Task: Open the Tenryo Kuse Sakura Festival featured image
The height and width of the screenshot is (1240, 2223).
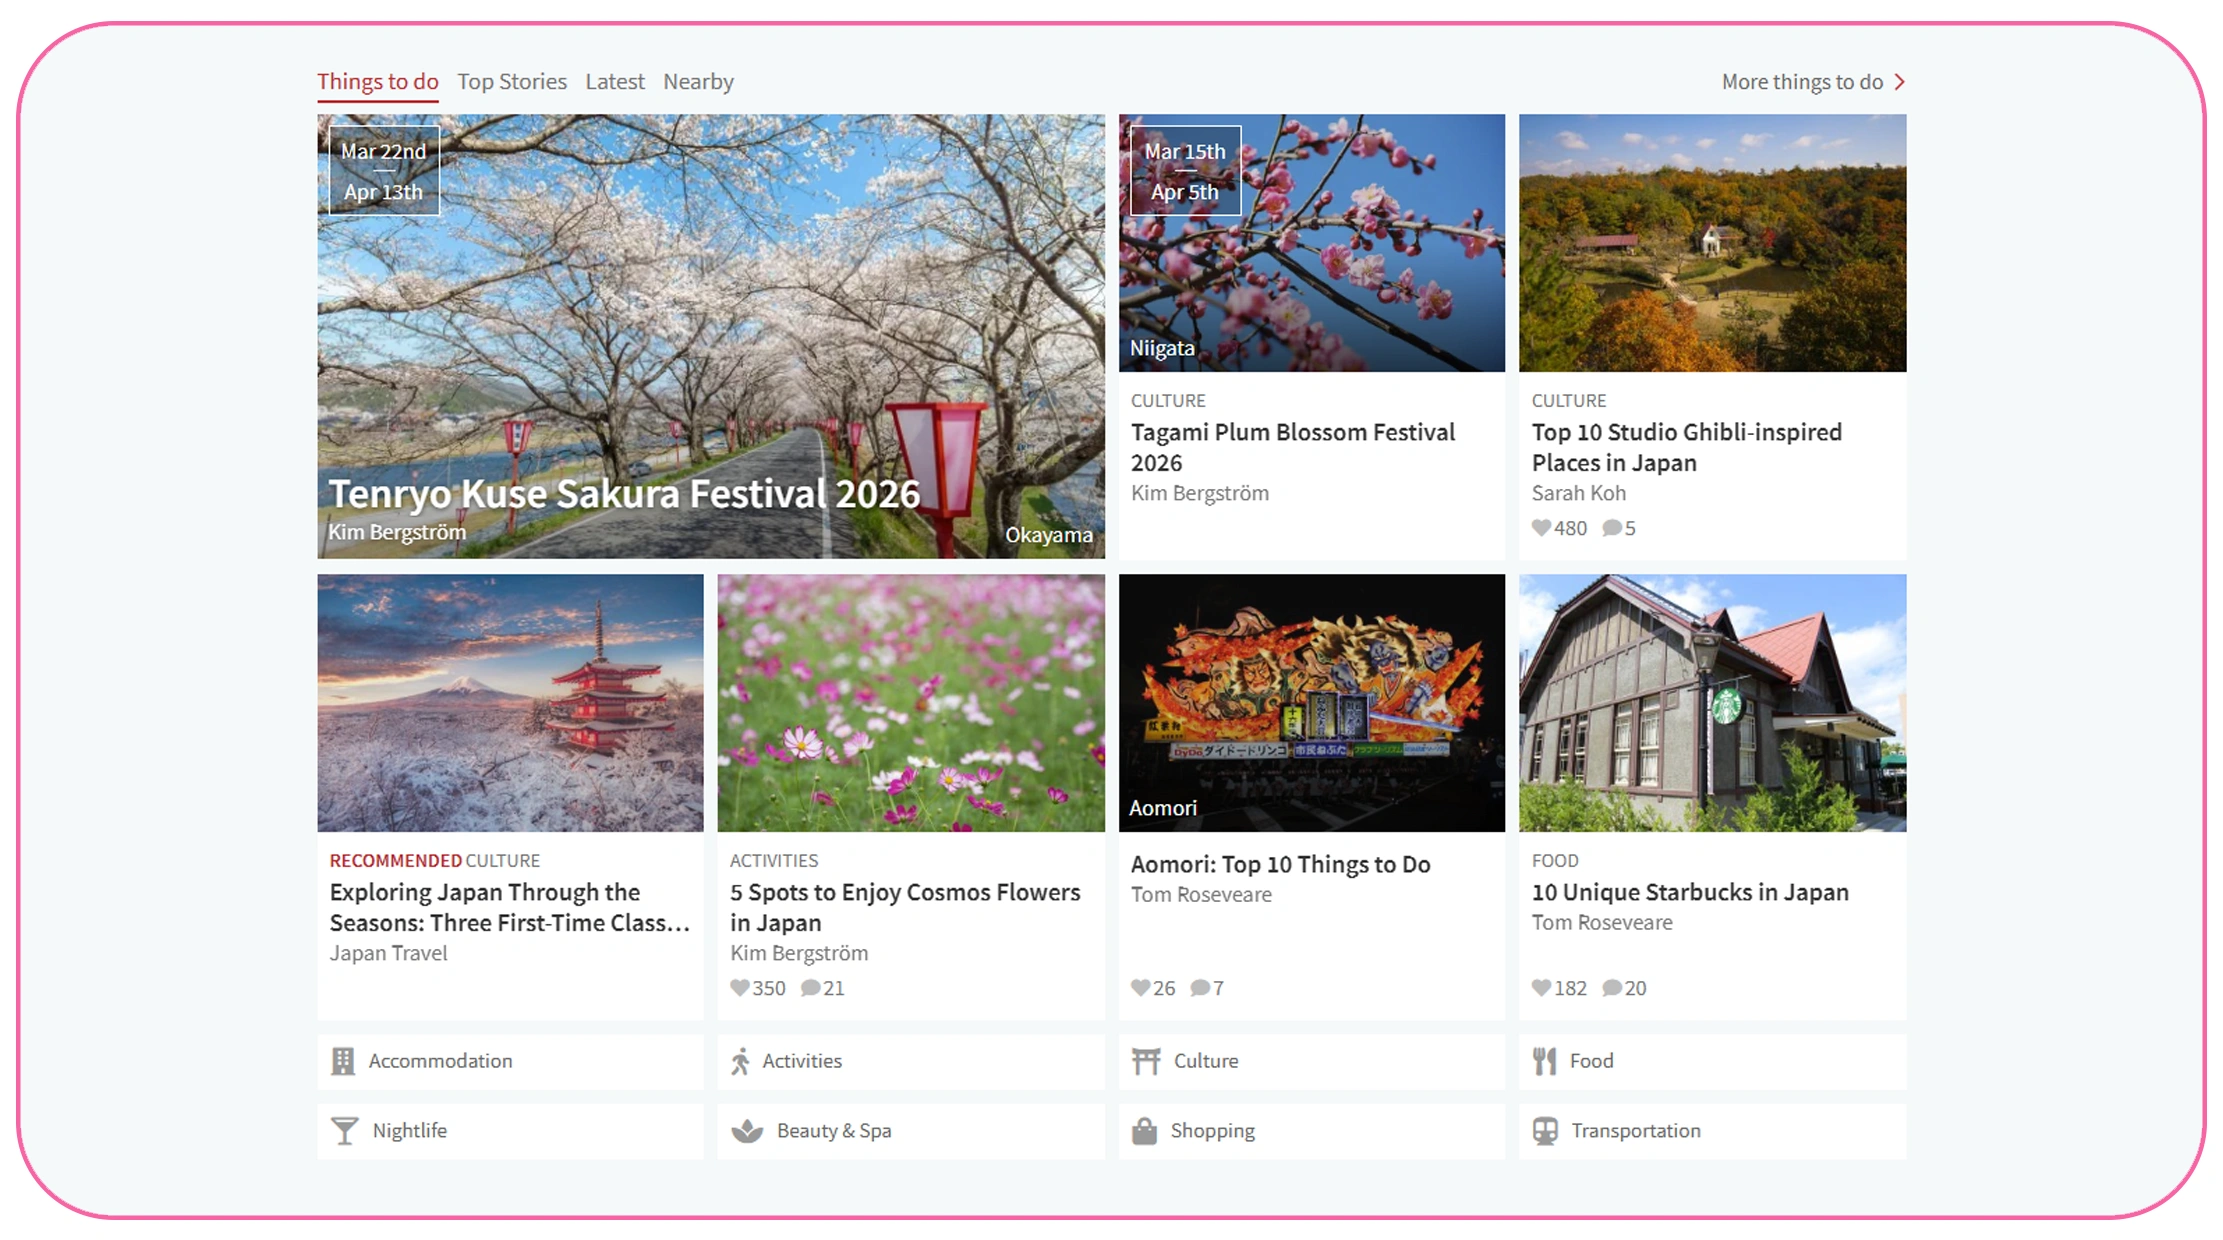Action: (x=710, y=335)
